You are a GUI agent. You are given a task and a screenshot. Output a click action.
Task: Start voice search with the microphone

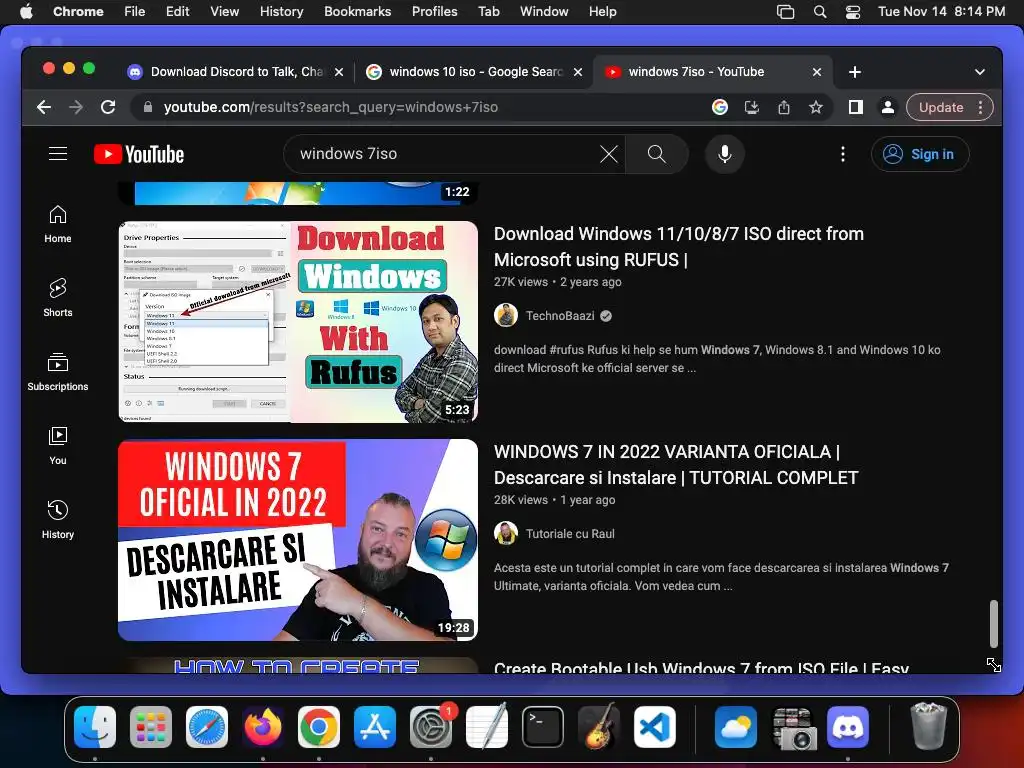(724, 154)
